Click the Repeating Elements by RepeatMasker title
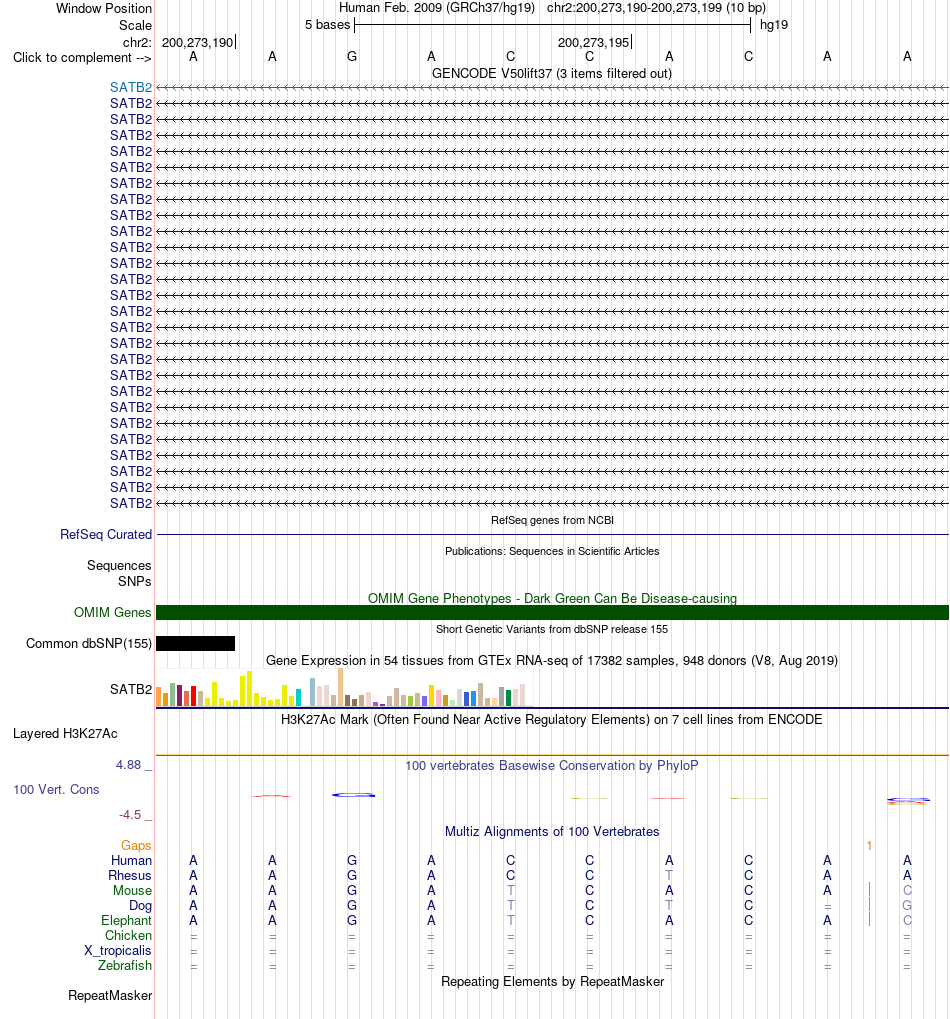 coord(552,981)
